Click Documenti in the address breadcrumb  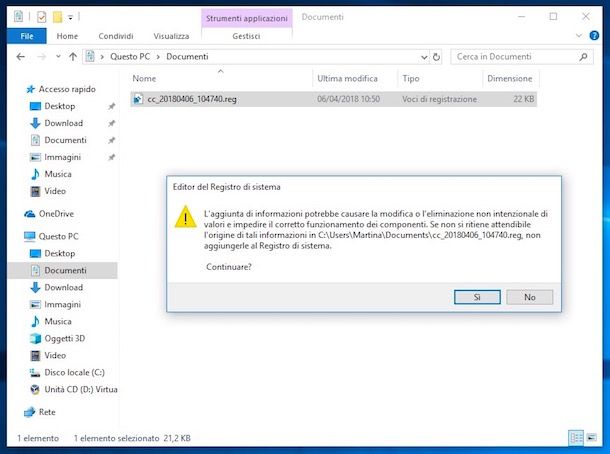187,57
